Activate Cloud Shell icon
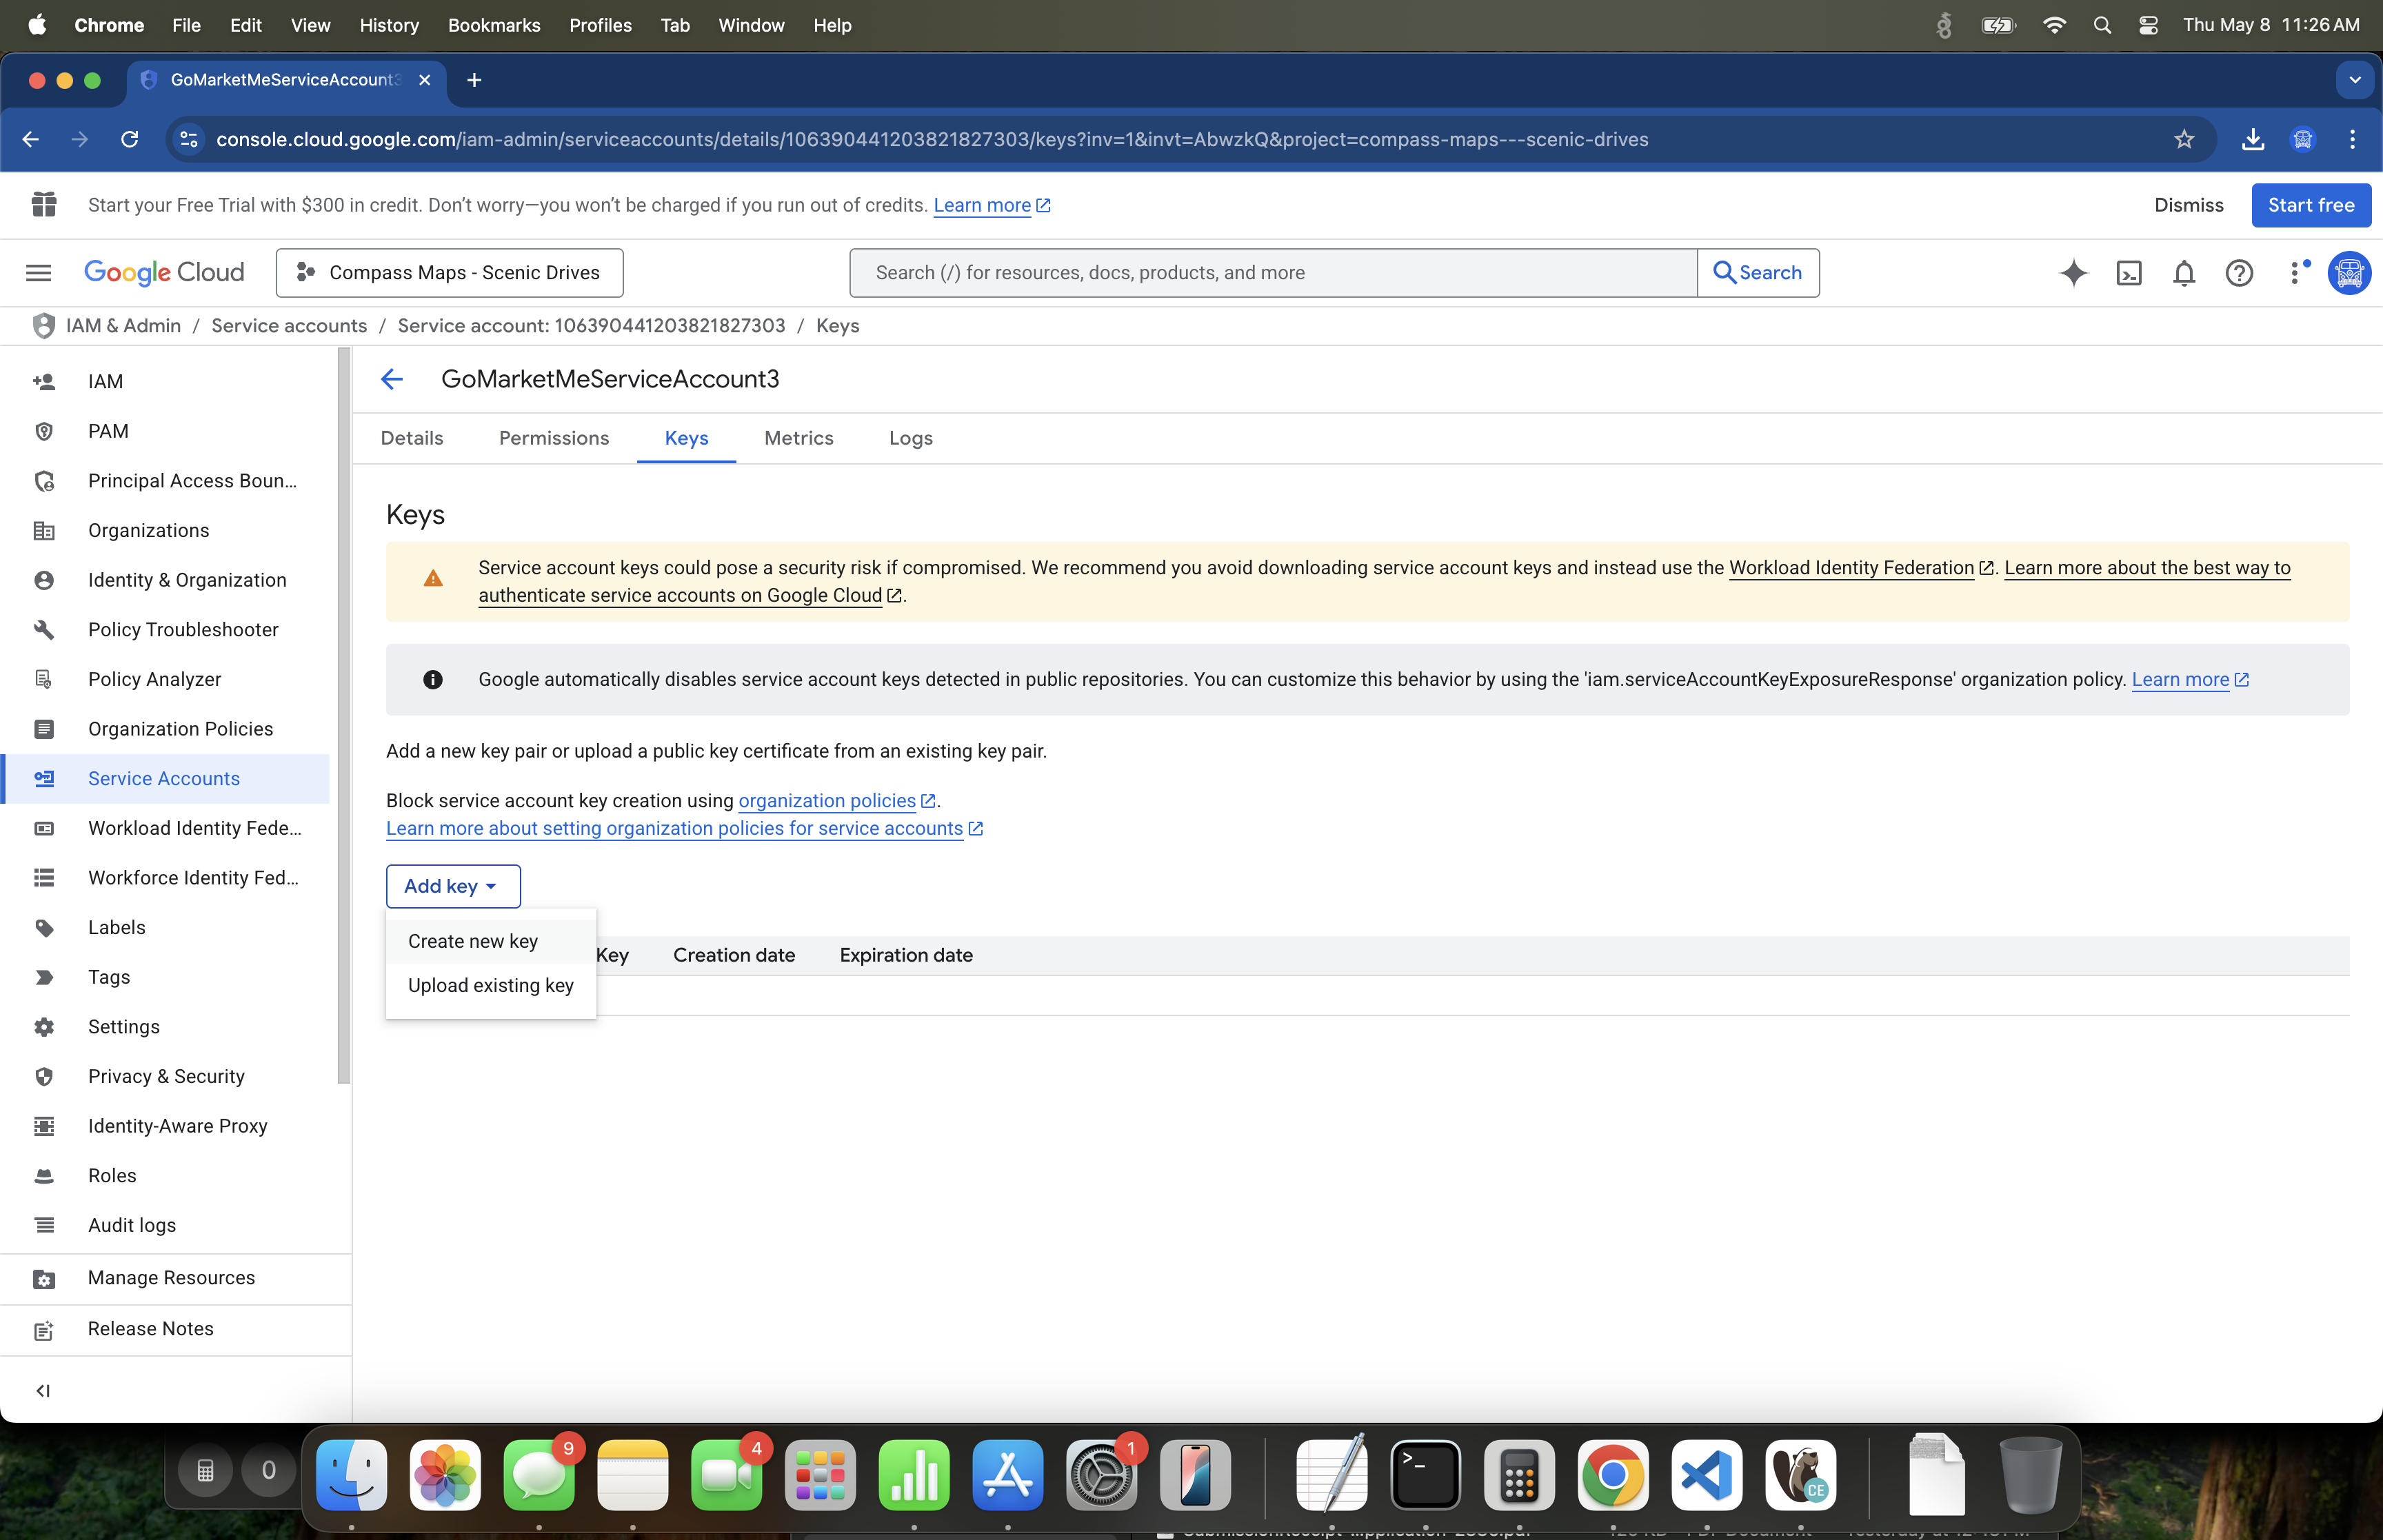The height and width of the screenshot is (1540, 2383). pyautogui.click(x=2129, y=272)
